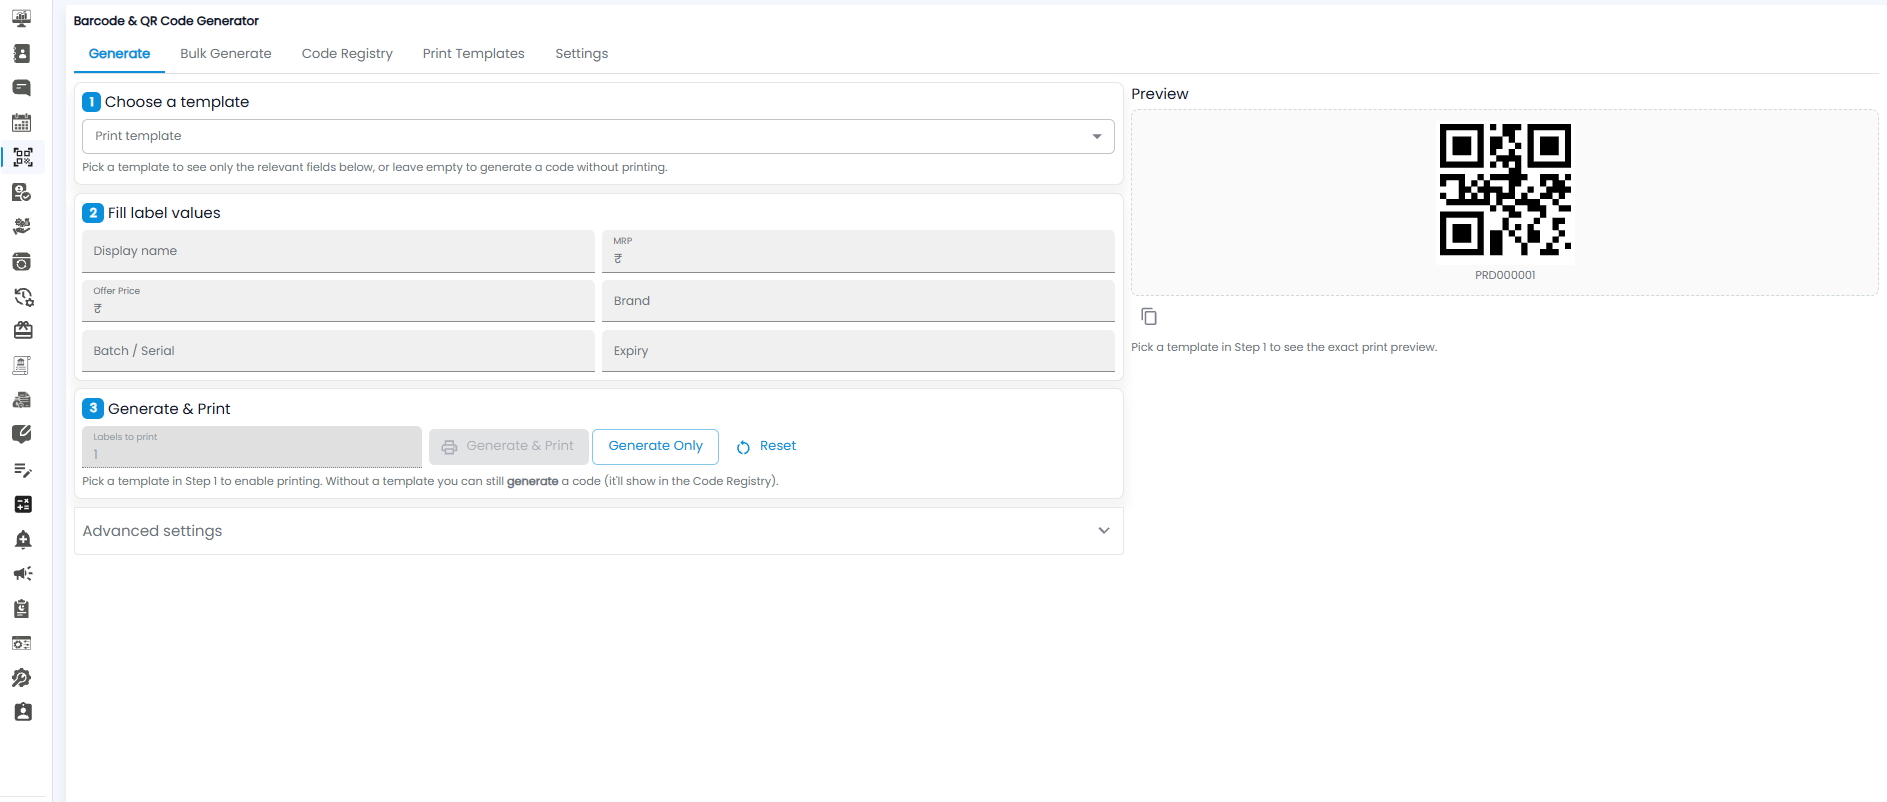Open the bell-plus notification sidebar icon
The width and height of the screenshot is (1887, 802).
22,539
